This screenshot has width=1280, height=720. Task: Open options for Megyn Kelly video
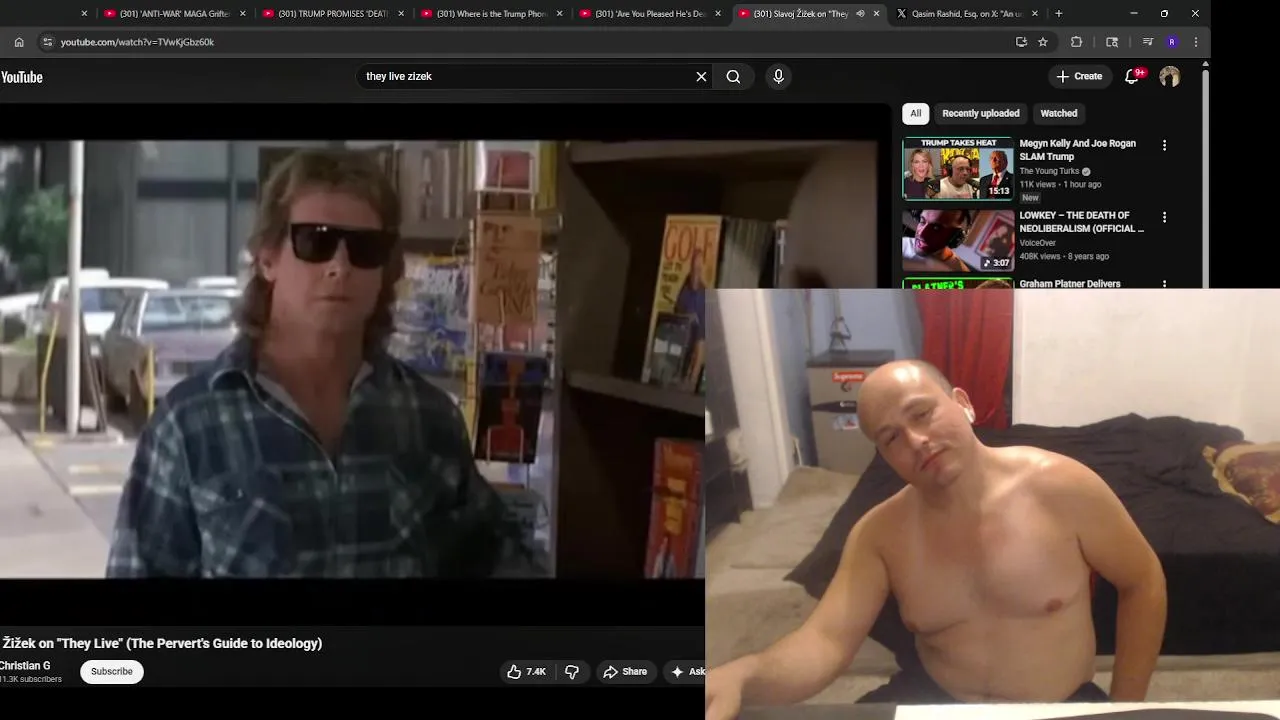click(x=1164, y=145)
